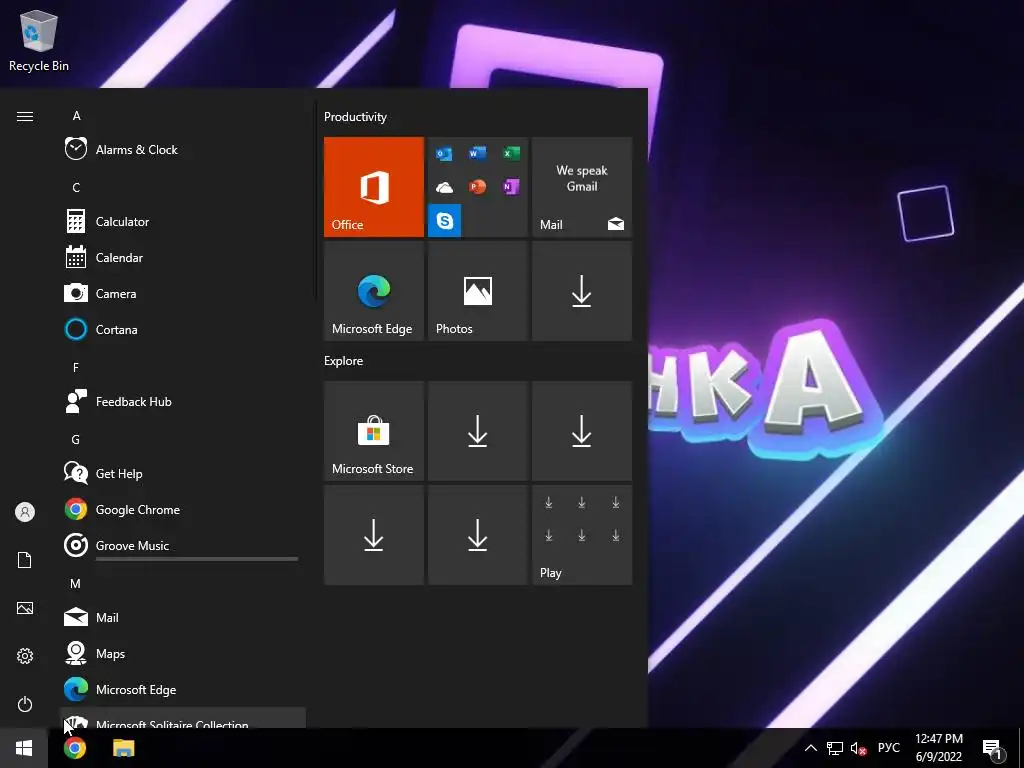Open OneNote icon in Office folder tile
Screen dimensions: 1024x768
click(511, 187)
